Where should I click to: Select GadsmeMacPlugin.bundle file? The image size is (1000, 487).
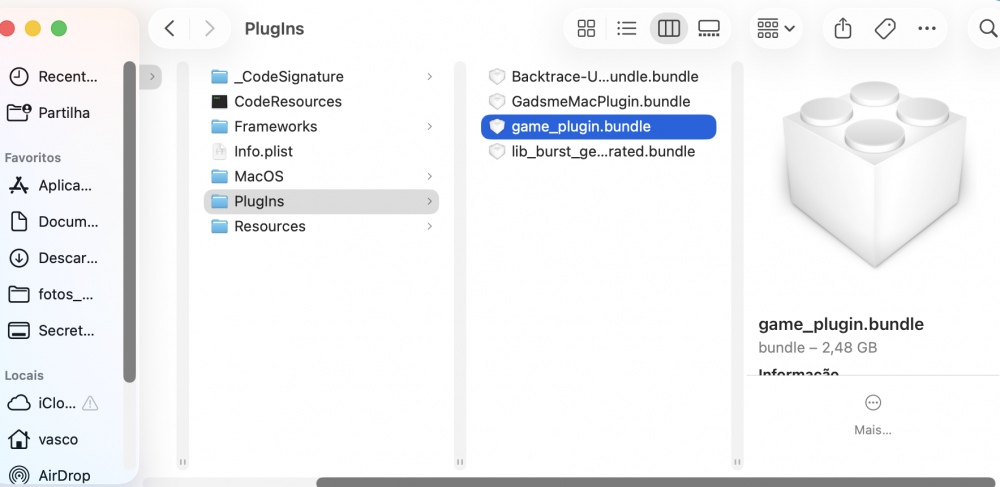[x=599, y=101]
